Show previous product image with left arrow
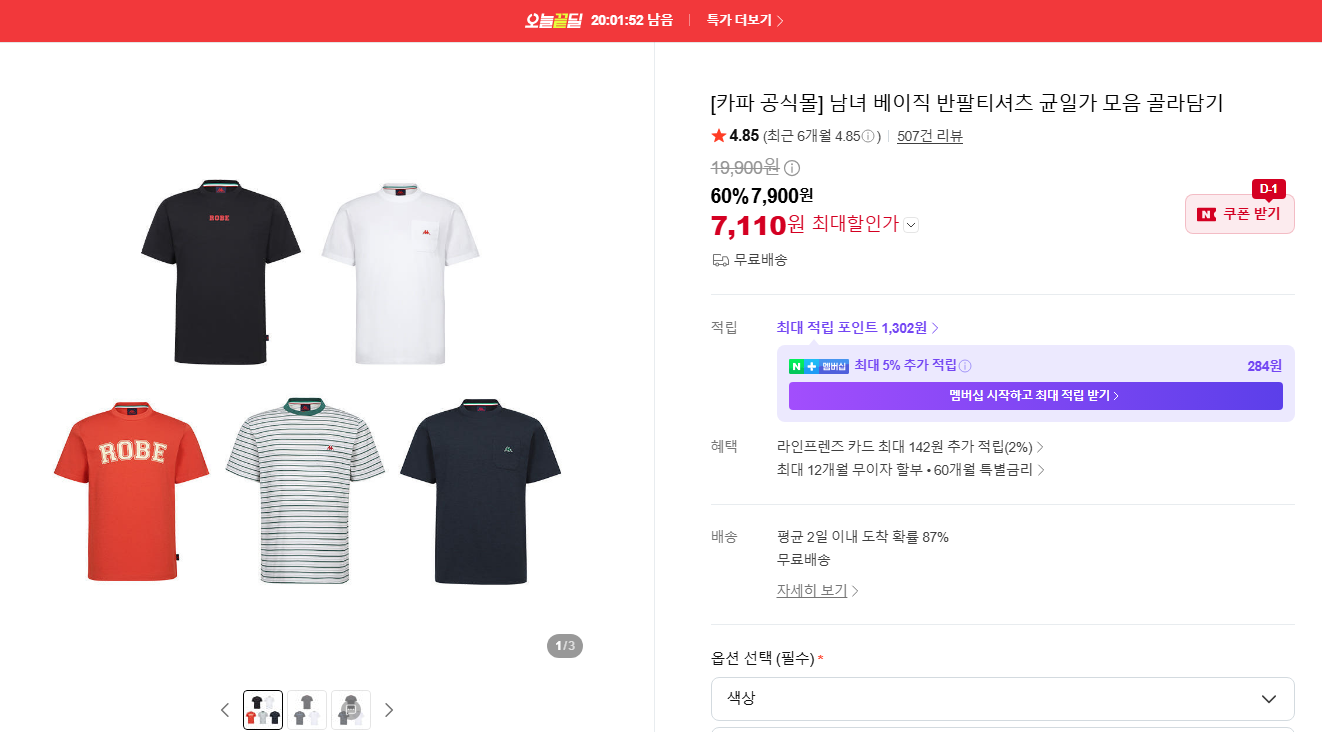The width and height of the screenshot is (1322, 732). [225, 710]
